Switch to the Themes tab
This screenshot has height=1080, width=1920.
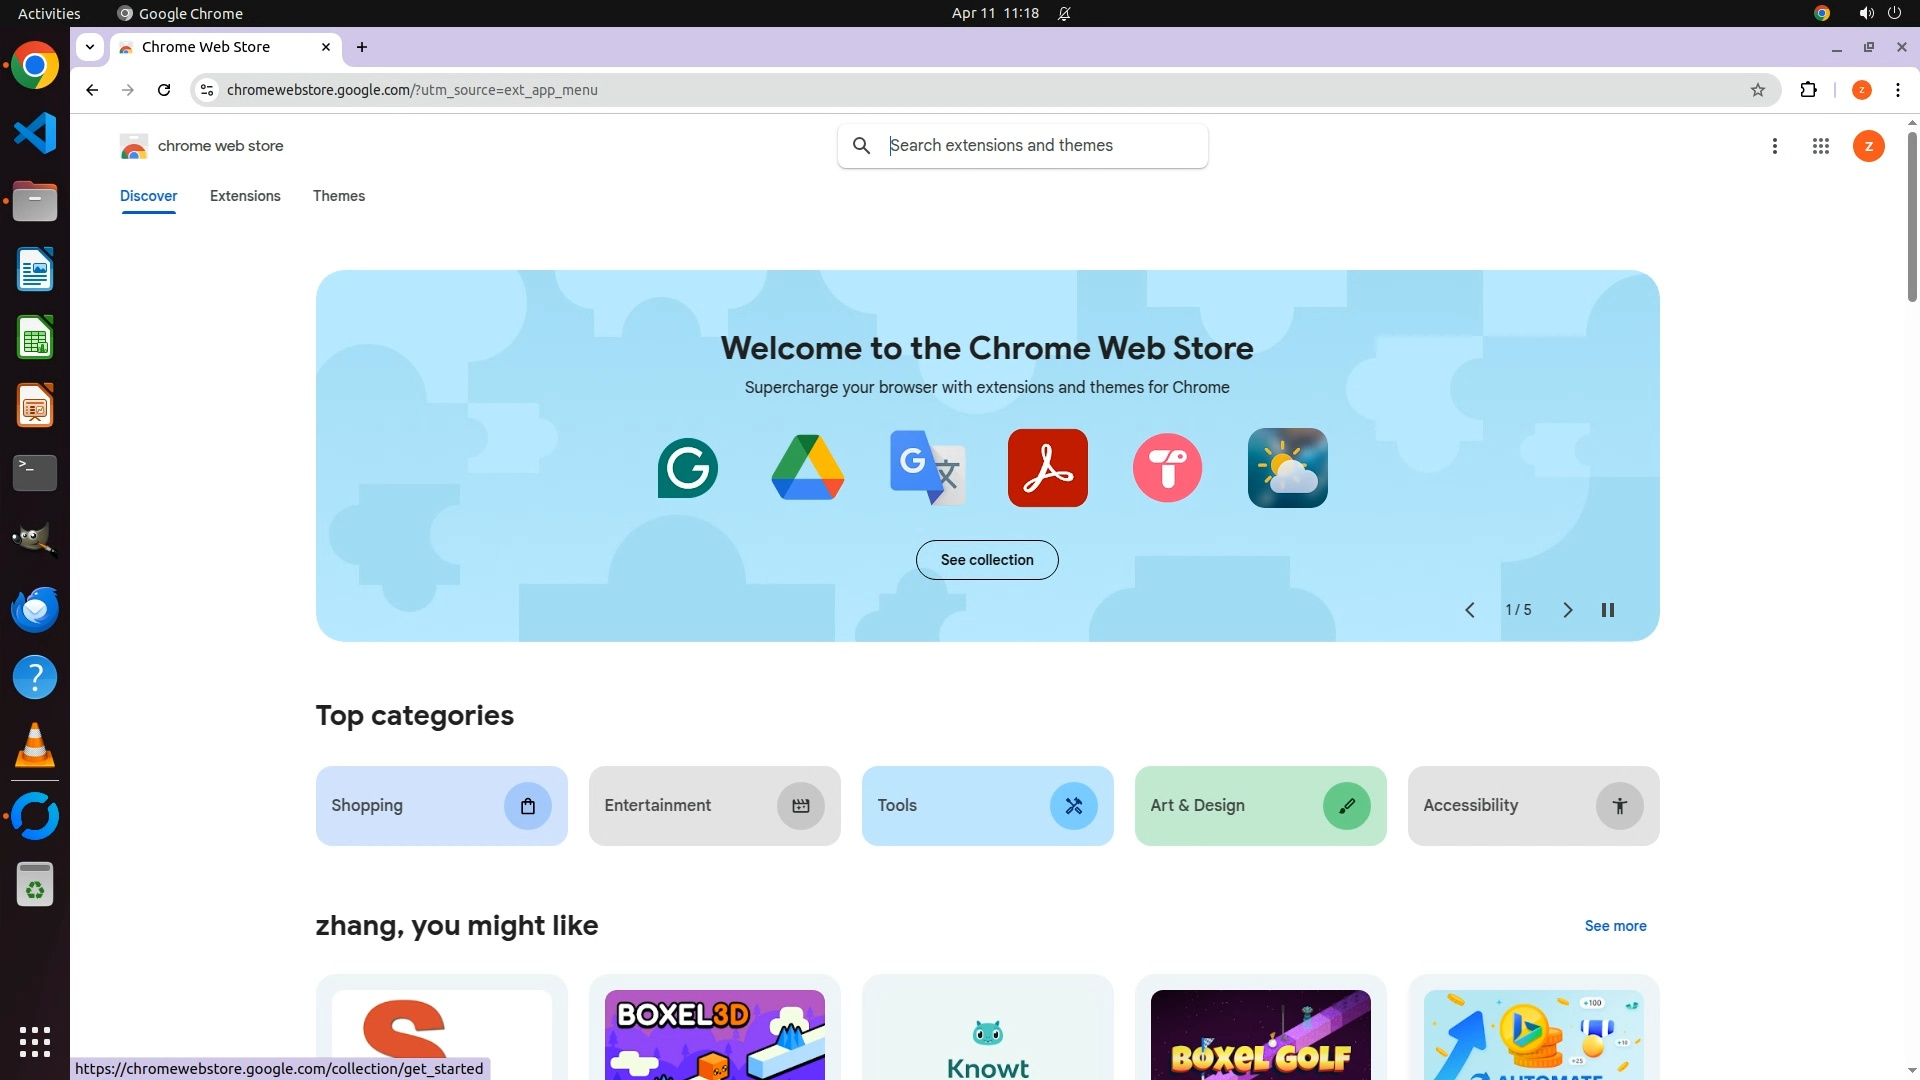[x=339, y=196]
